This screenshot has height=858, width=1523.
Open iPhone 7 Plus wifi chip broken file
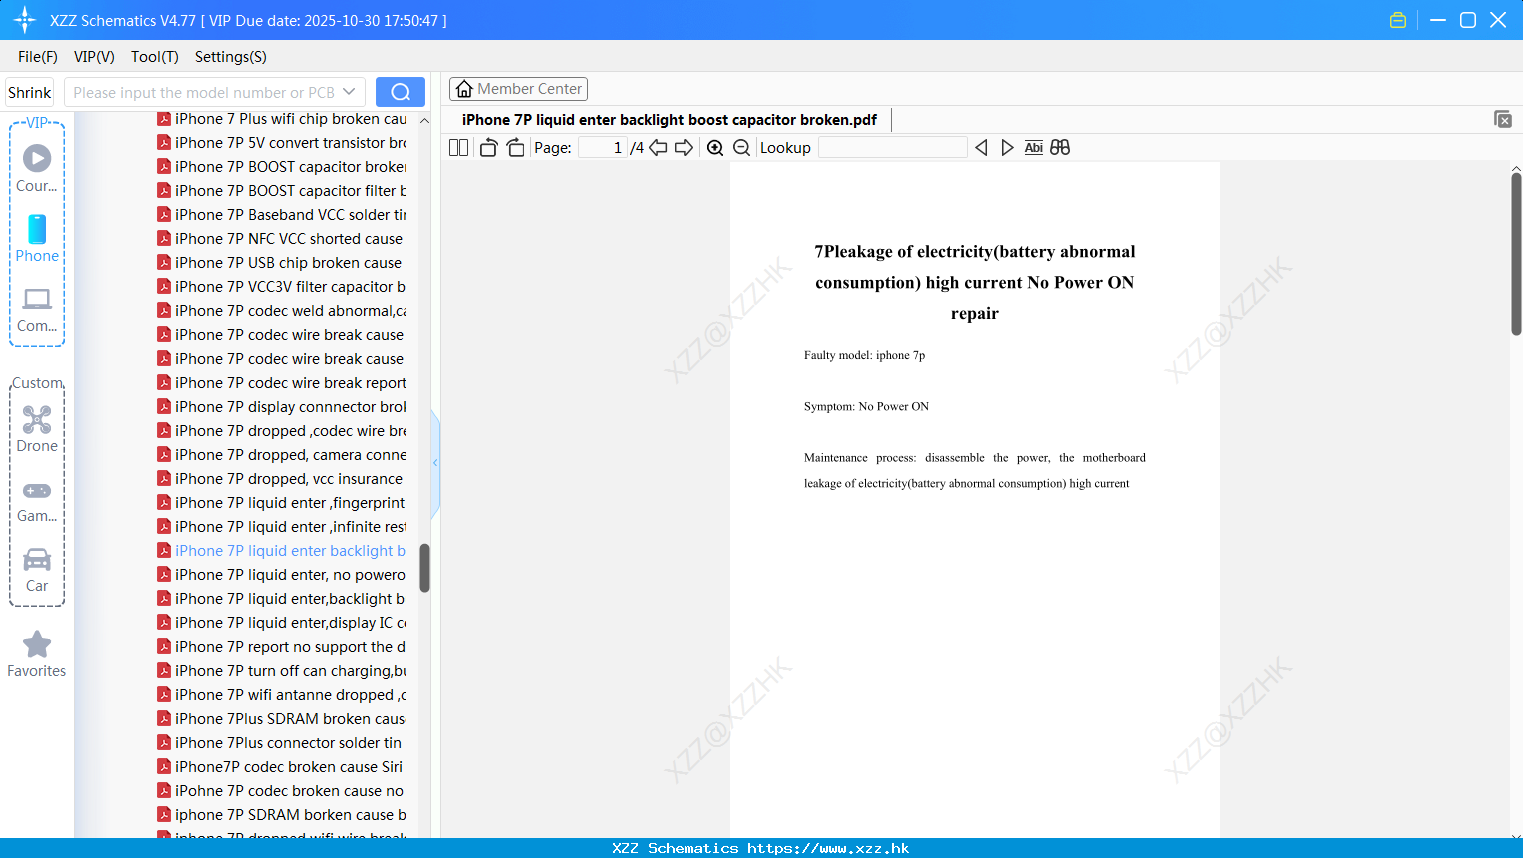(282, 119)
